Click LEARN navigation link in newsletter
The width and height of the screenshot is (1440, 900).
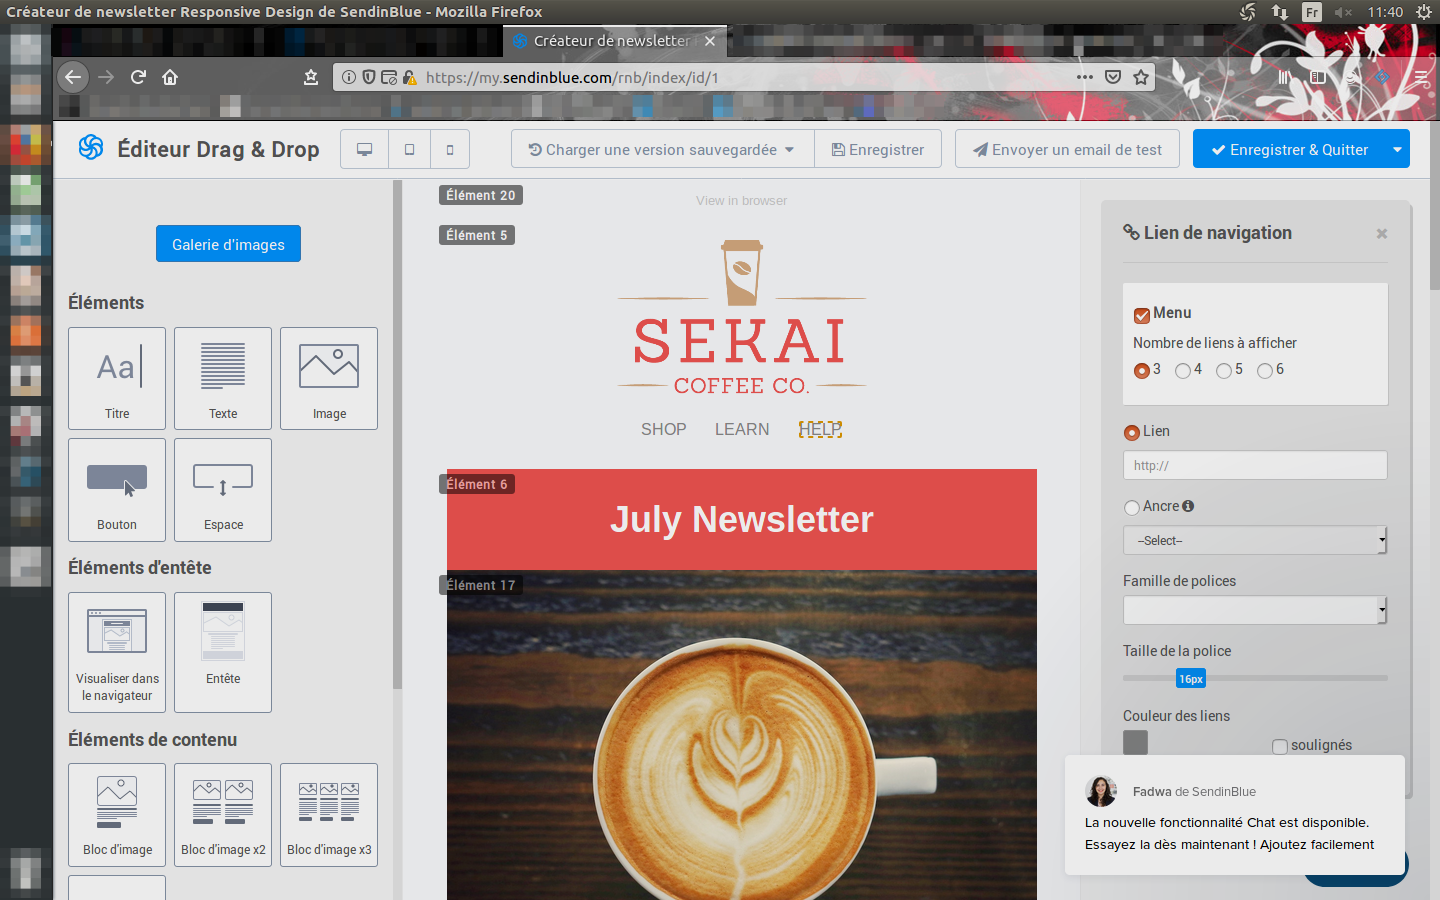(x=742, y=429)
